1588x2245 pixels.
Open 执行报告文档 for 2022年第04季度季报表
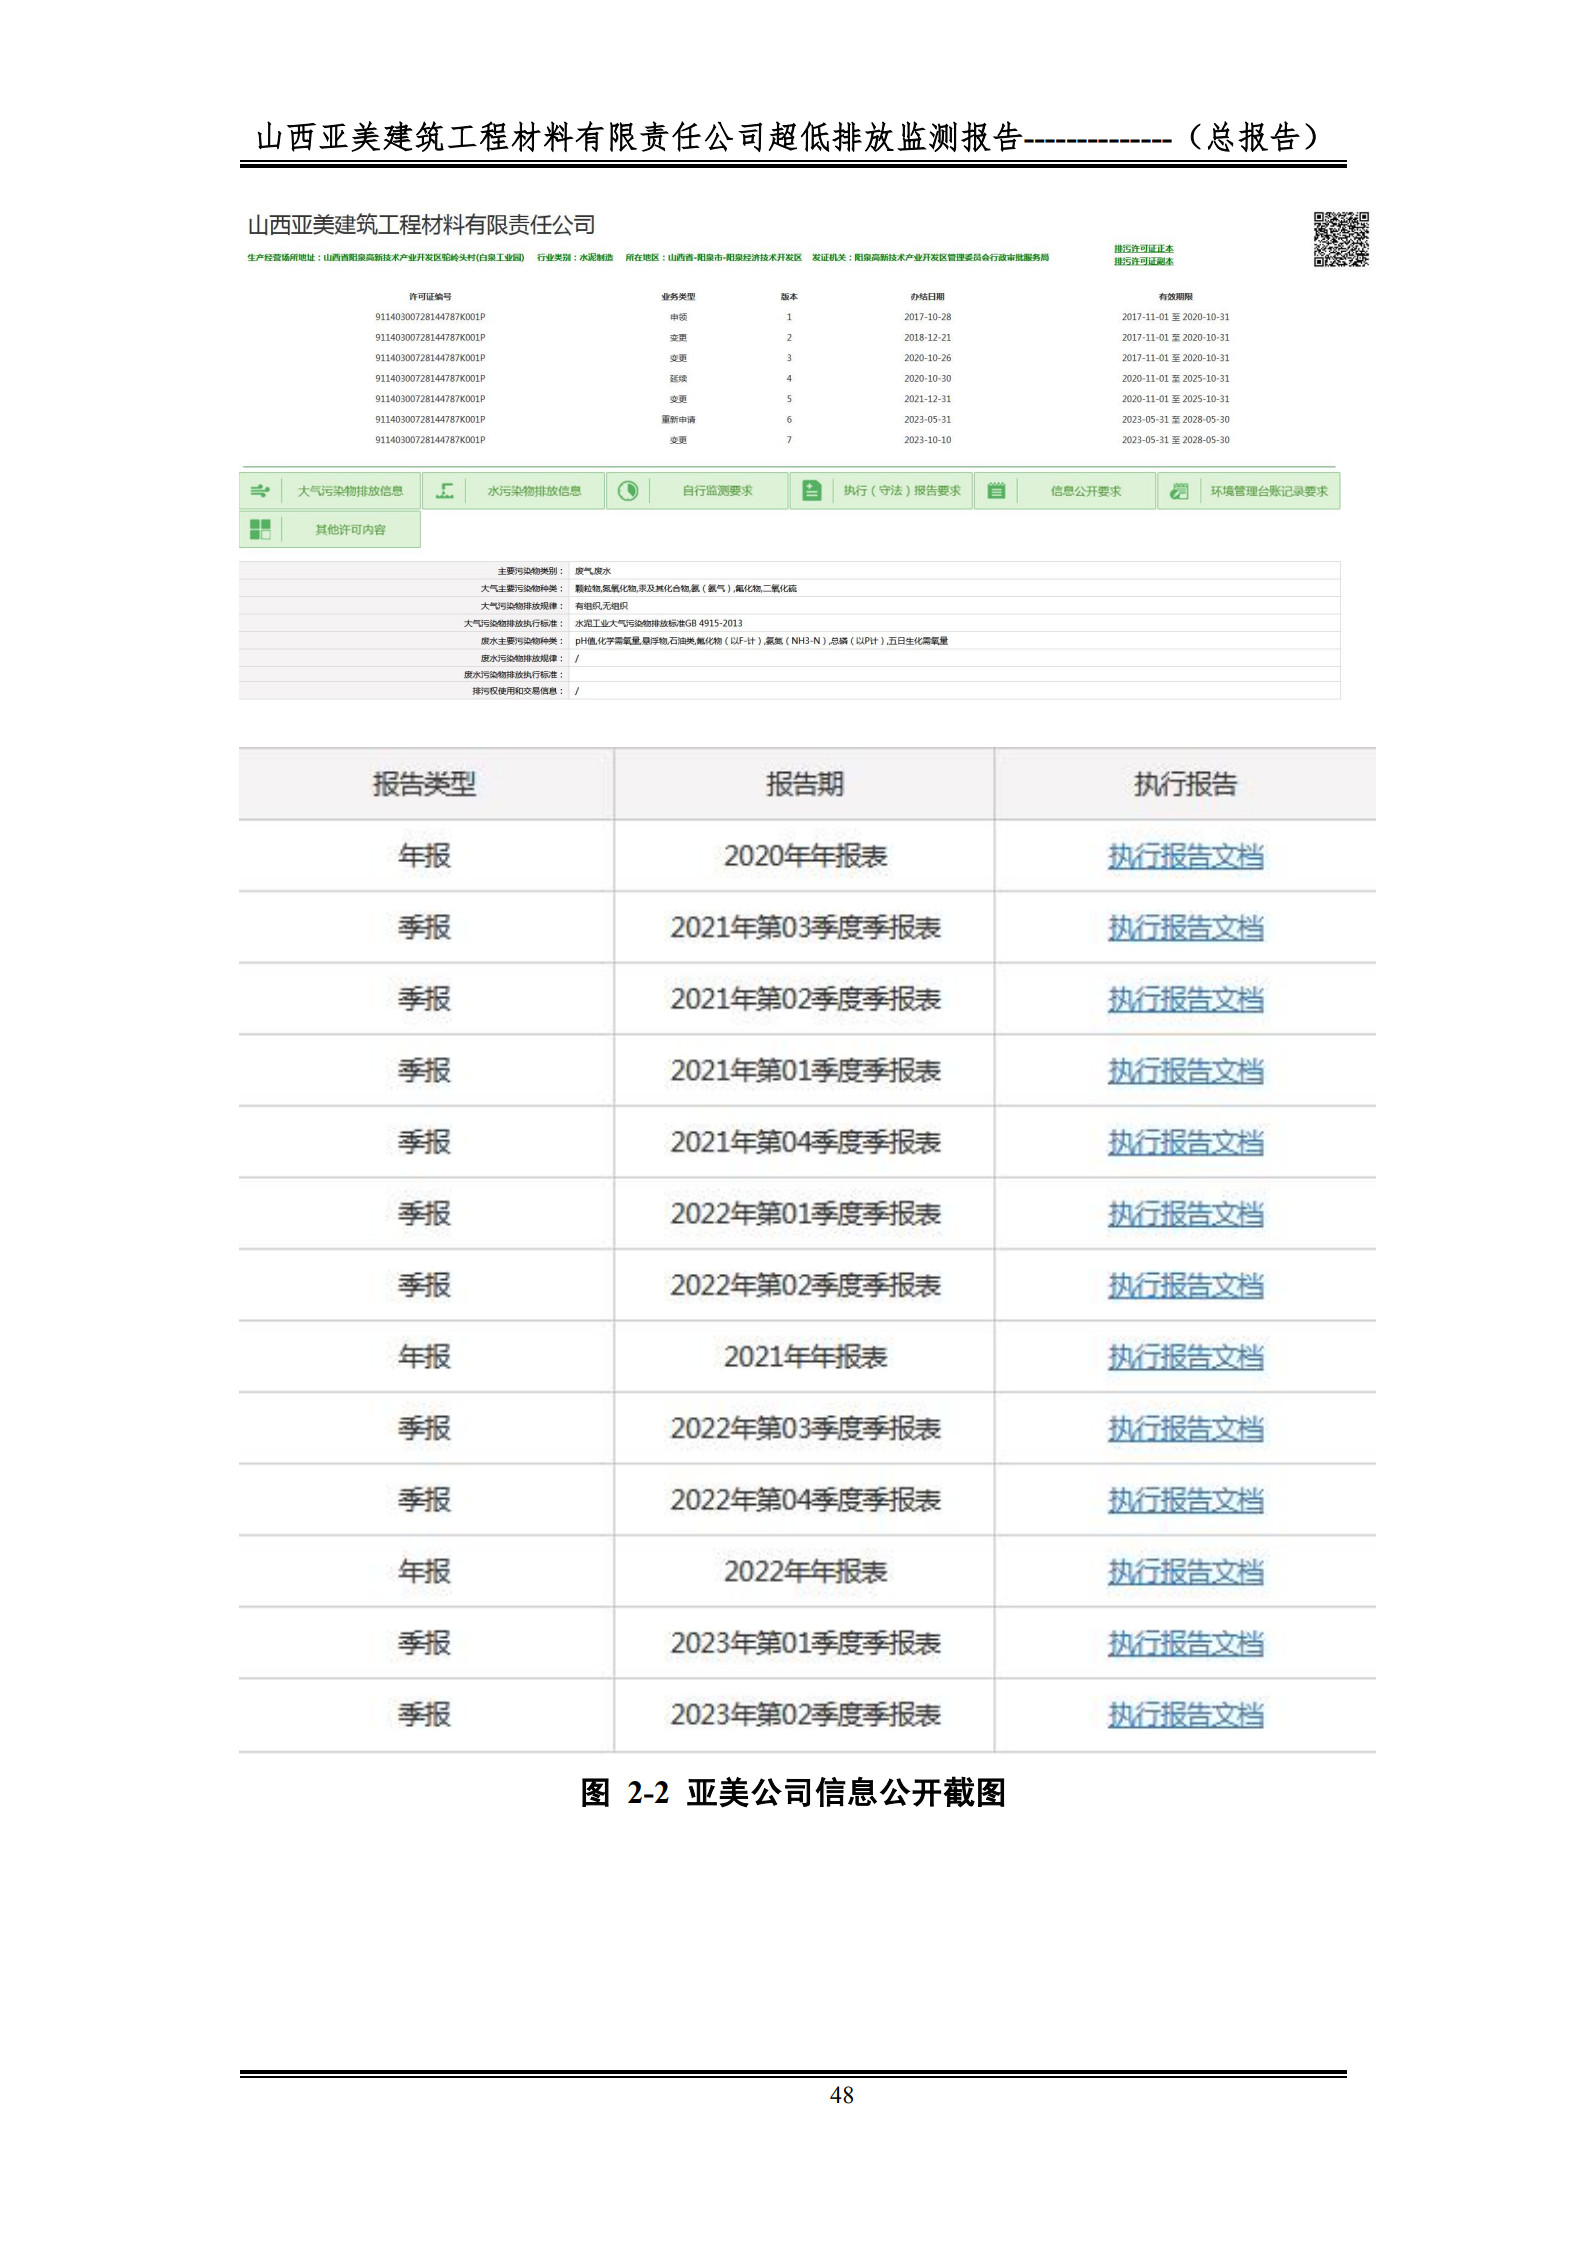coord(1185,1501)
